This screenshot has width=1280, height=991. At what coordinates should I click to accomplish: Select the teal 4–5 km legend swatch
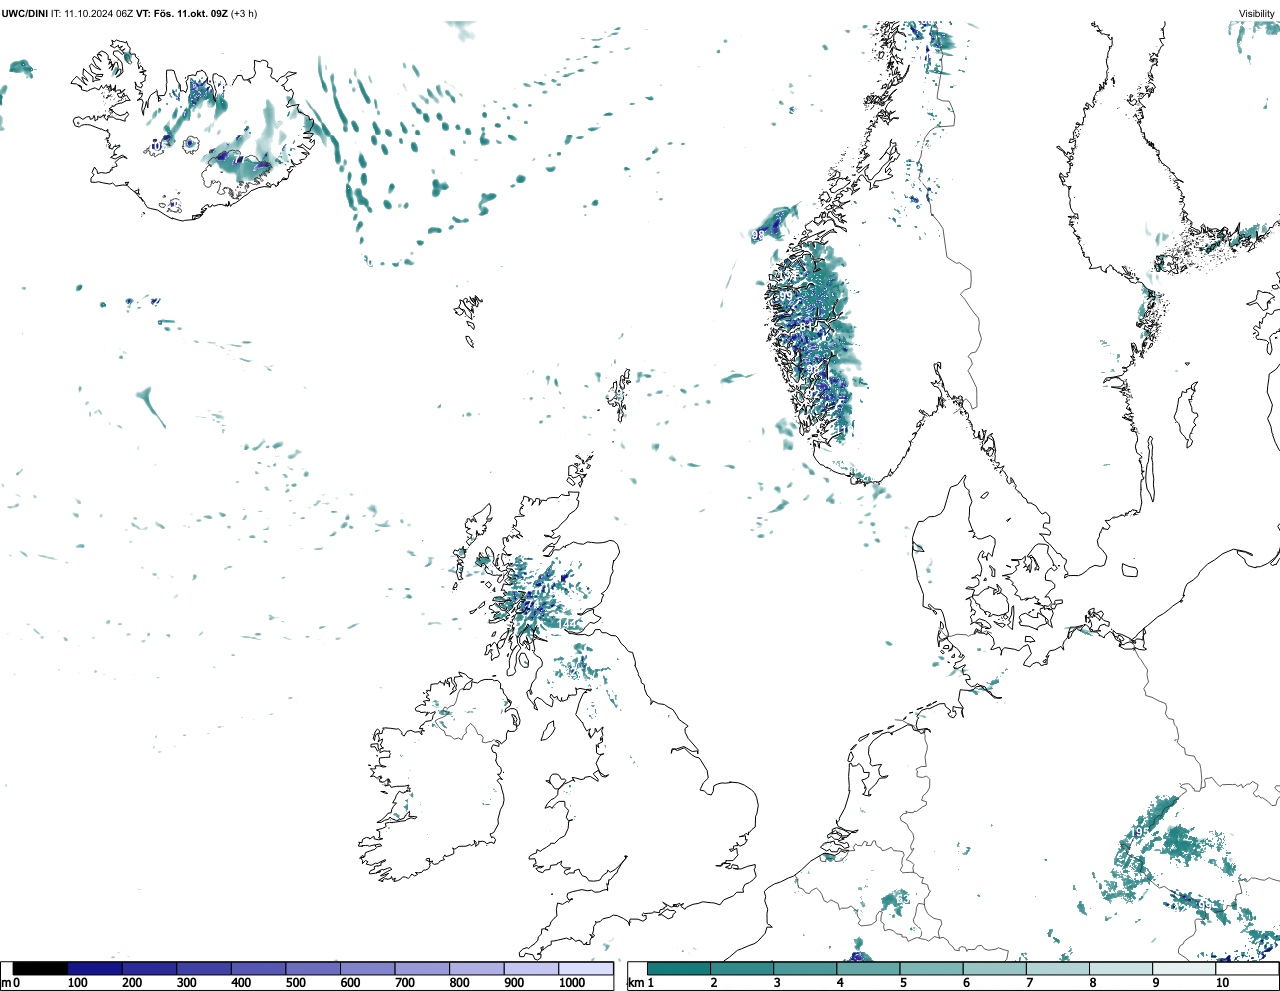pos(869,968)
